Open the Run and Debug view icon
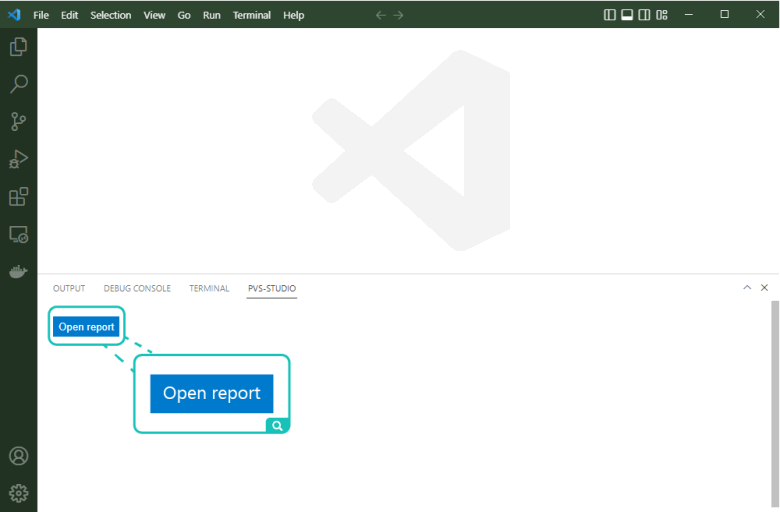The image size is (780, 512). pos(18,159)
